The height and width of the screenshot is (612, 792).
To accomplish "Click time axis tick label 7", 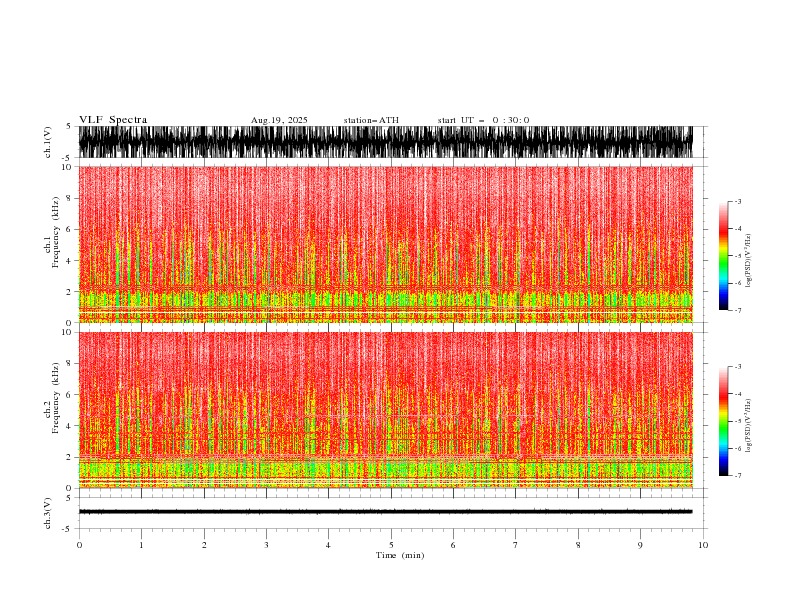I will [516, 545].
